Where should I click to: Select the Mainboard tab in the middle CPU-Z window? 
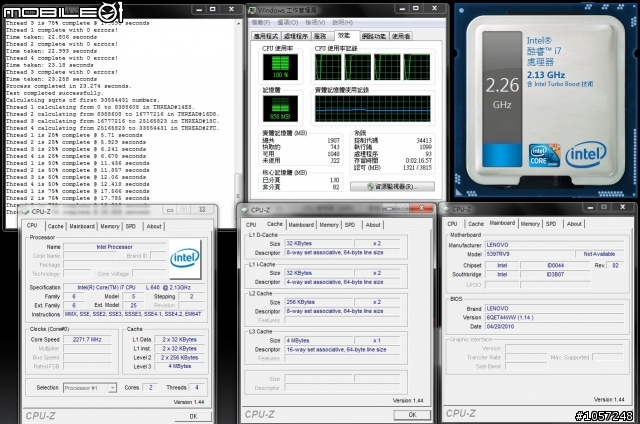click(x=301, y=225)
